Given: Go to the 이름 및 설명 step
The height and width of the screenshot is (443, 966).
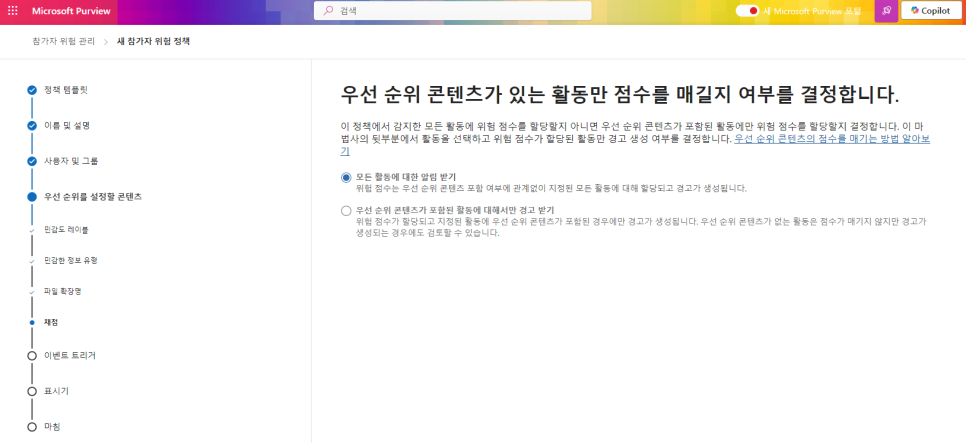Looking at the screenshot, I should coord(67,126).
